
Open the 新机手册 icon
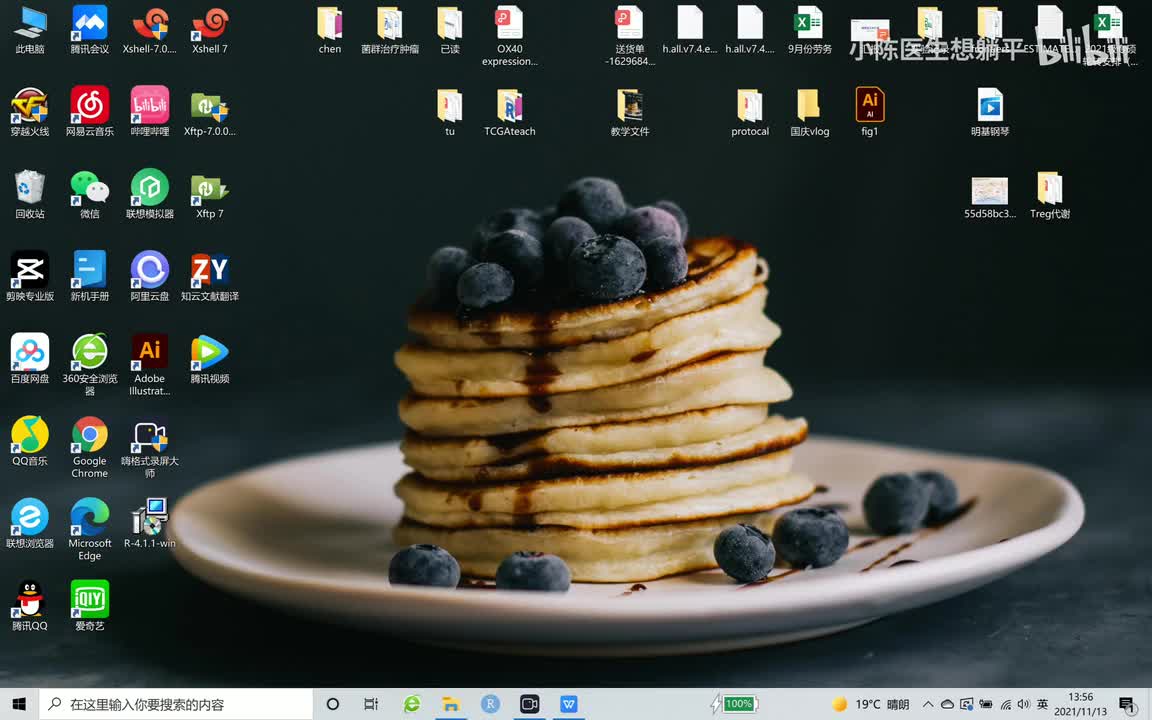(x=90, y=277)
